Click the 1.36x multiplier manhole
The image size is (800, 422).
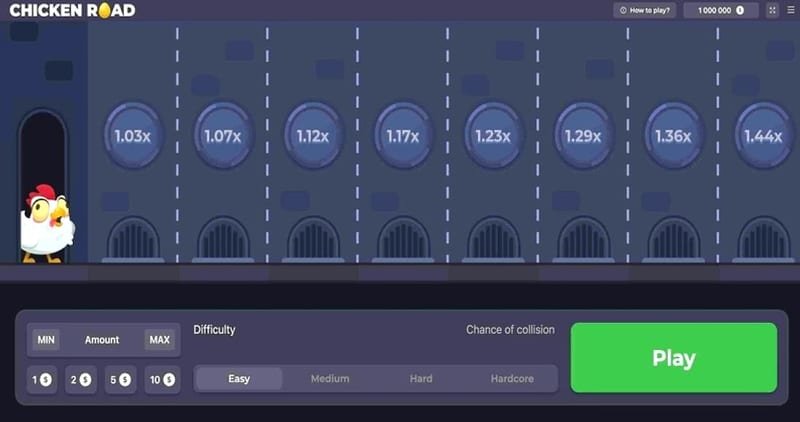673,136
